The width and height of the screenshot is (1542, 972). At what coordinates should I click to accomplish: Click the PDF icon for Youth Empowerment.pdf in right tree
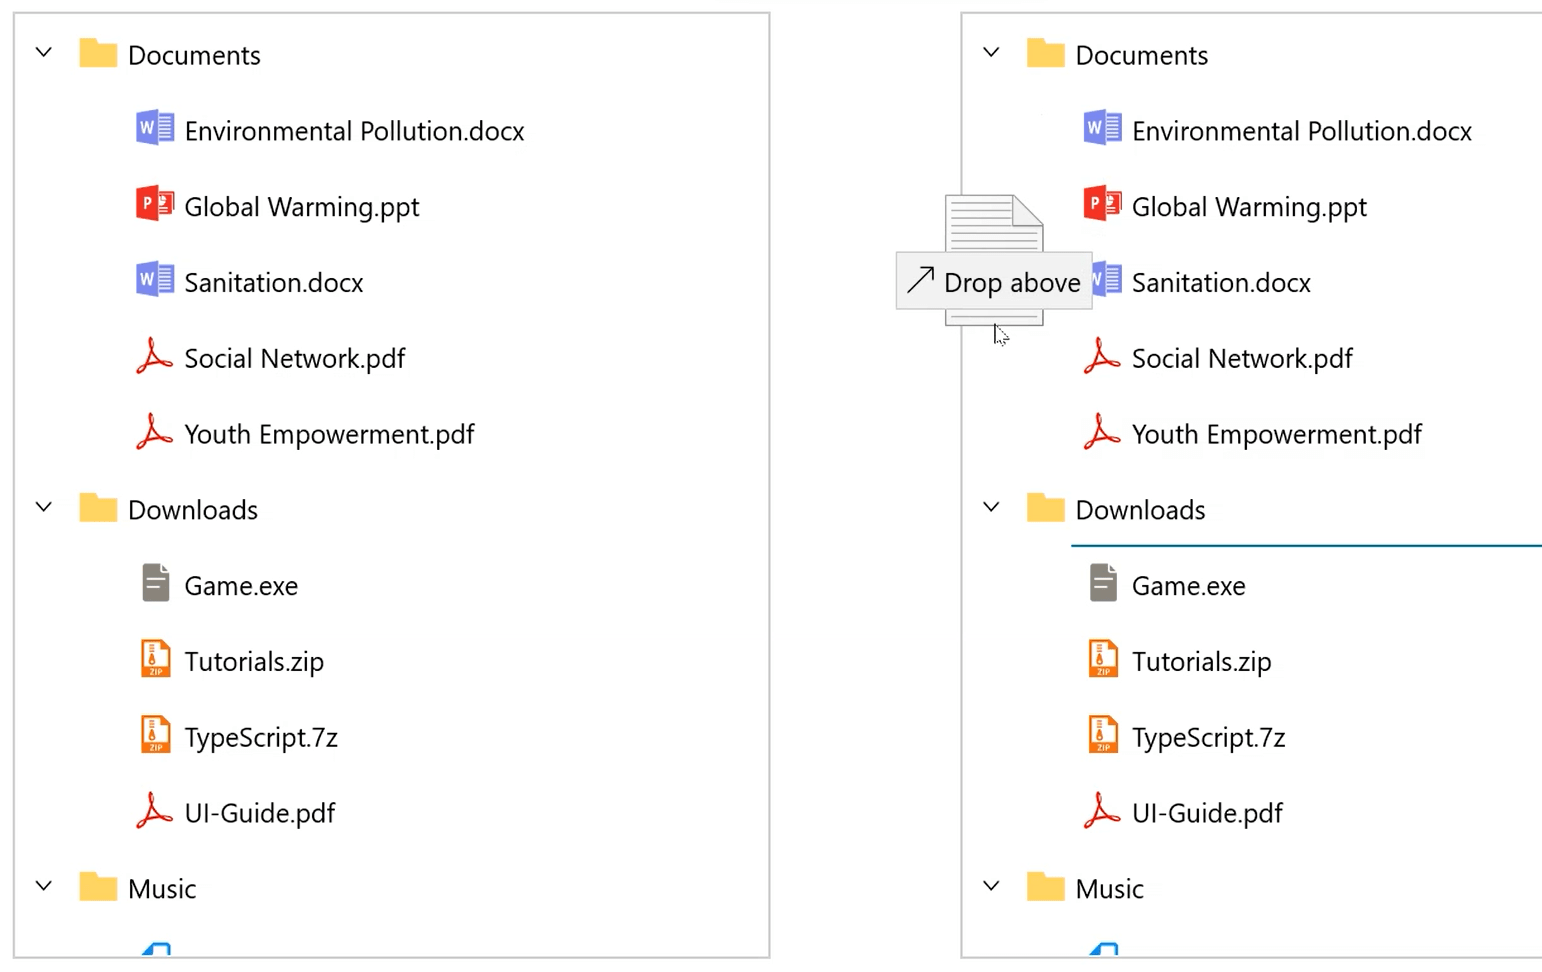pos(1102,432)
